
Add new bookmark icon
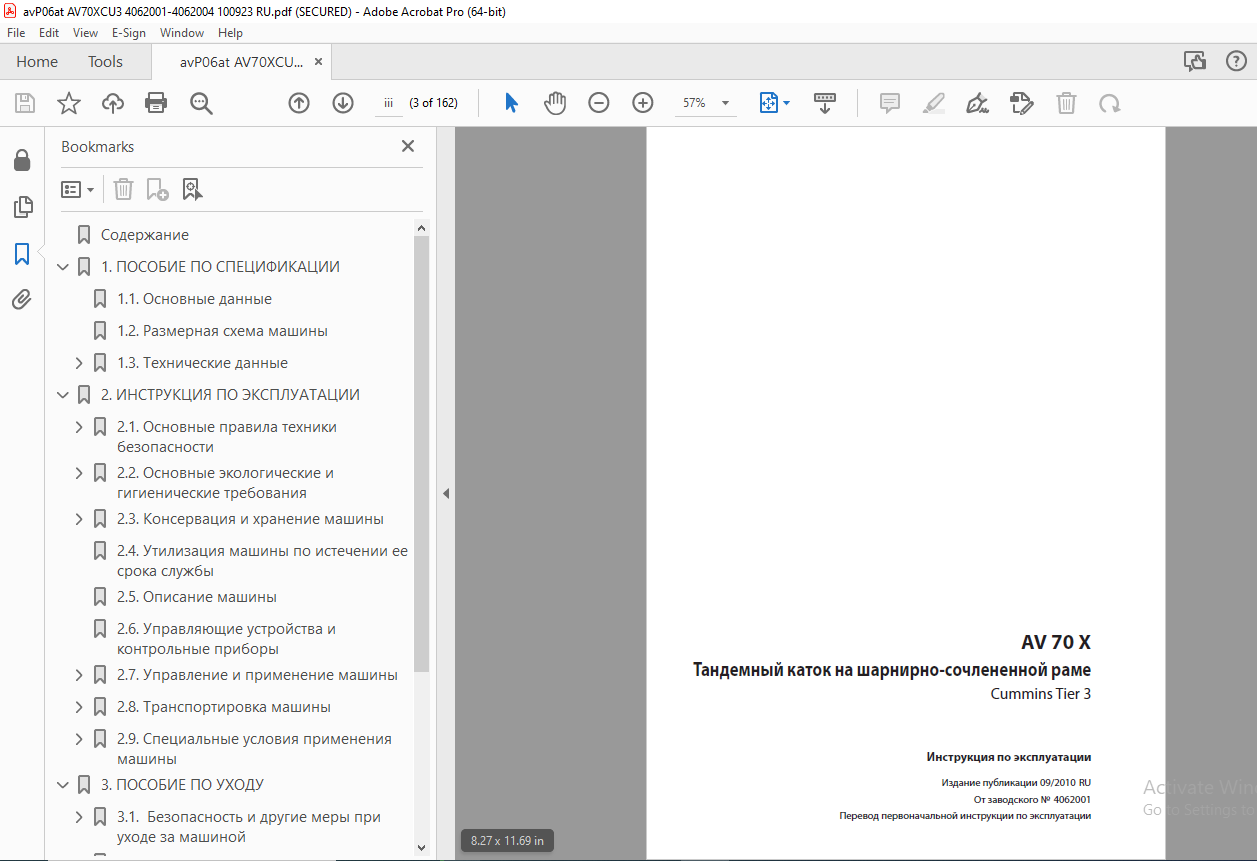point(157,189)
